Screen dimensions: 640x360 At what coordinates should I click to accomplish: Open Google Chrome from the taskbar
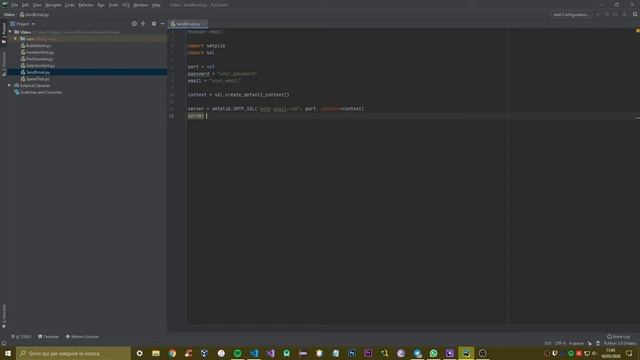pos(172,353)
